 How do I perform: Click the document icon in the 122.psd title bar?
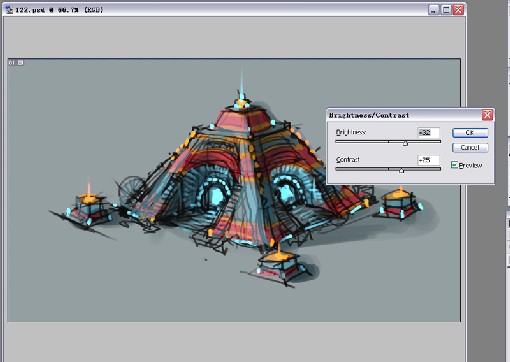9,10
